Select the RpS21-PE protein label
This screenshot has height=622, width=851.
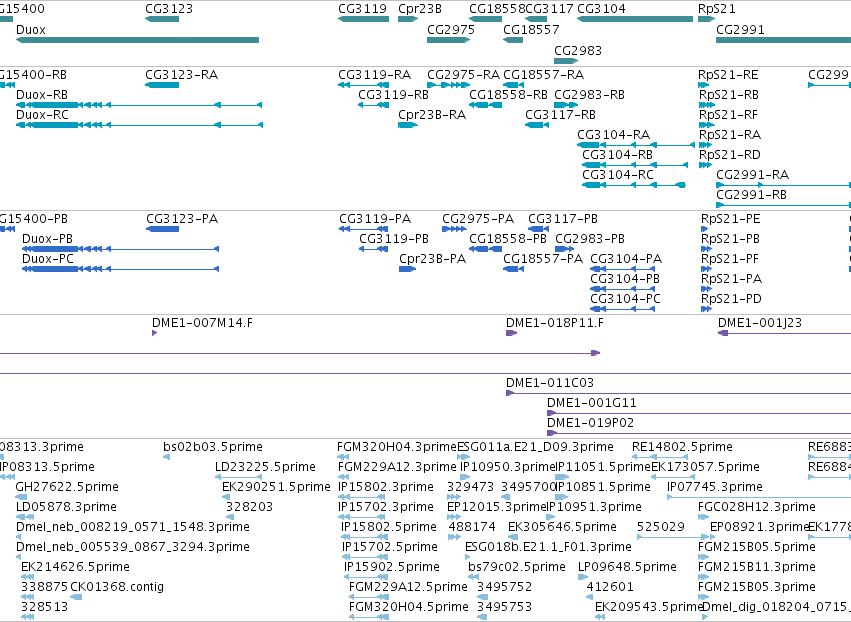click(731, 219)
